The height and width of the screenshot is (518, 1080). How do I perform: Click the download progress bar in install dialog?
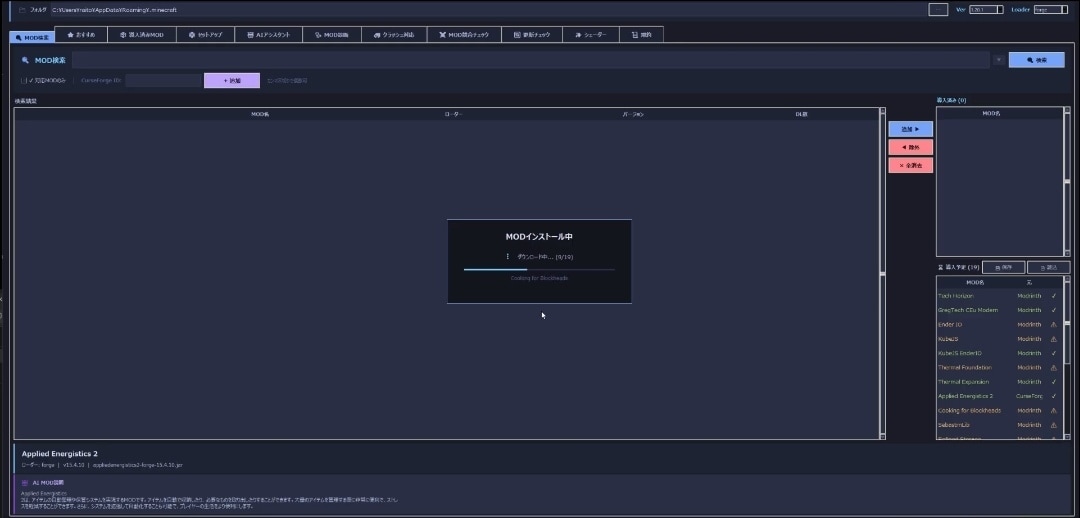click(x=539, y=269)
